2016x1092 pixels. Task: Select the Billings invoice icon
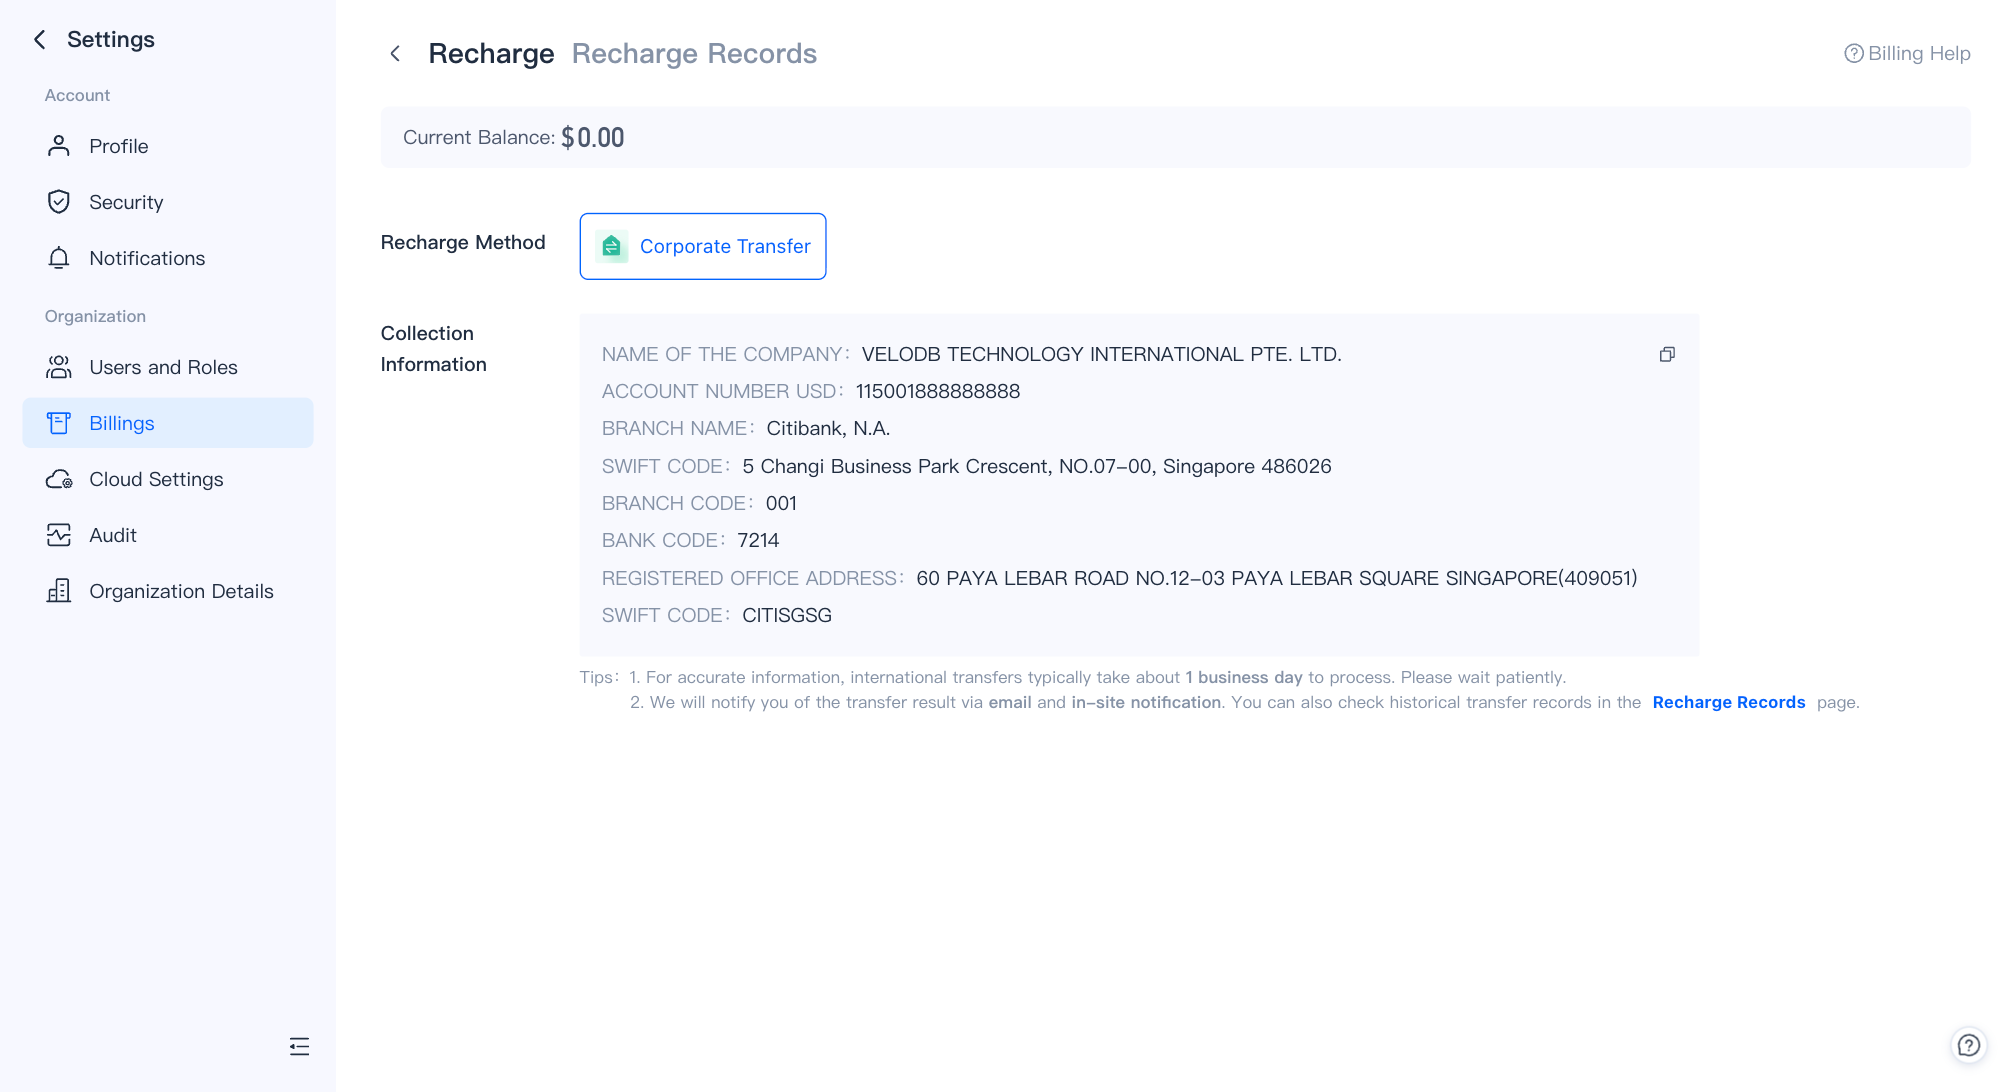(58, 422)
